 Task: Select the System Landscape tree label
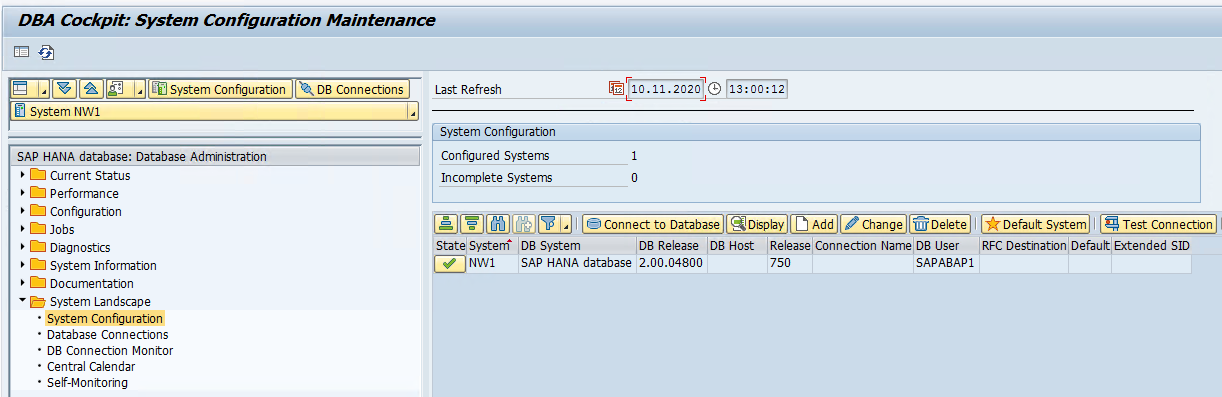[100, 301]
